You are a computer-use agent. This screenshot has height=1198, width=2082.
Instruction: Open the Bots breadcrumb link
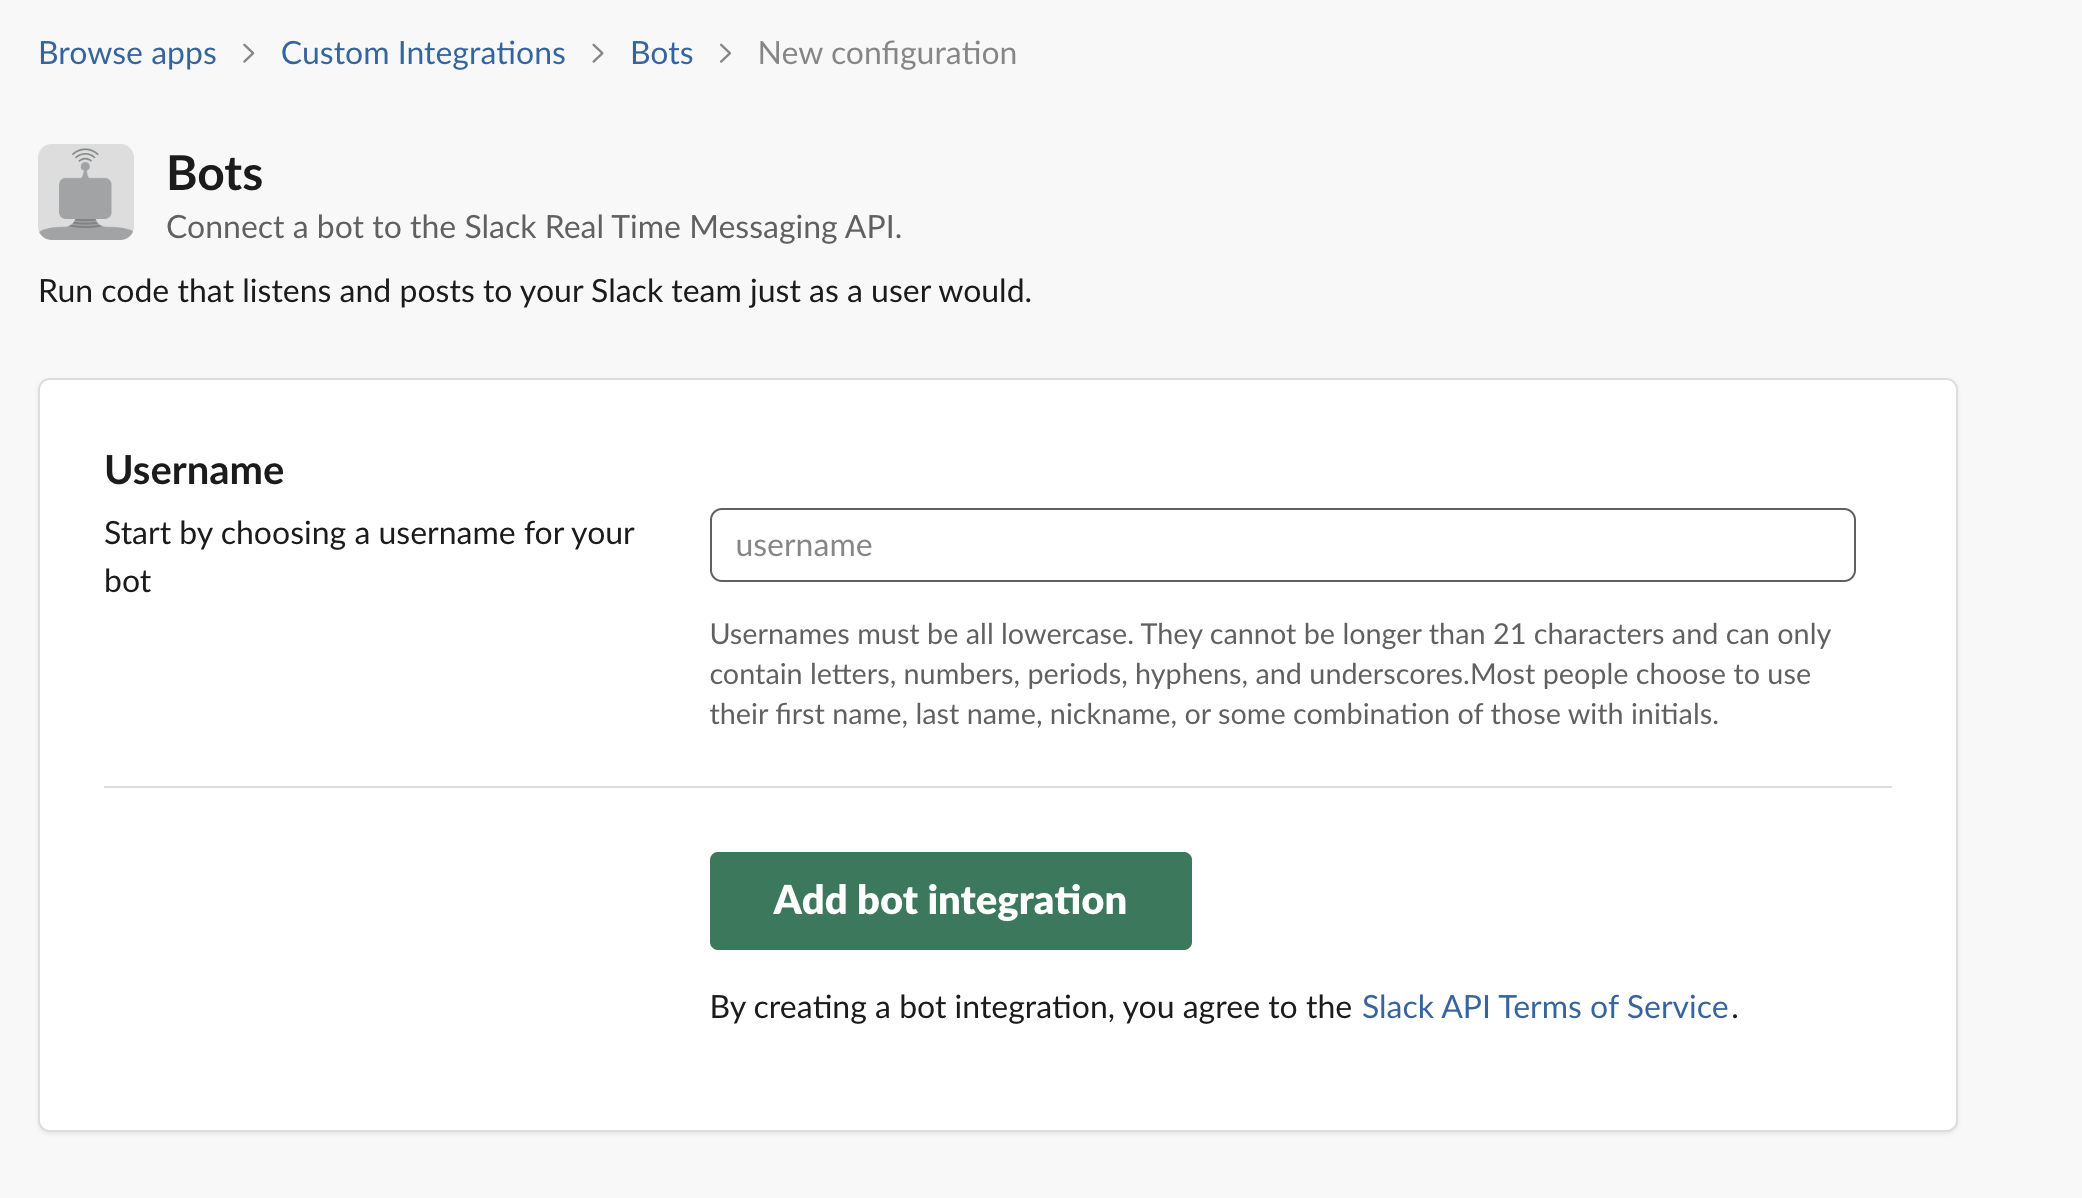(661, 53)
